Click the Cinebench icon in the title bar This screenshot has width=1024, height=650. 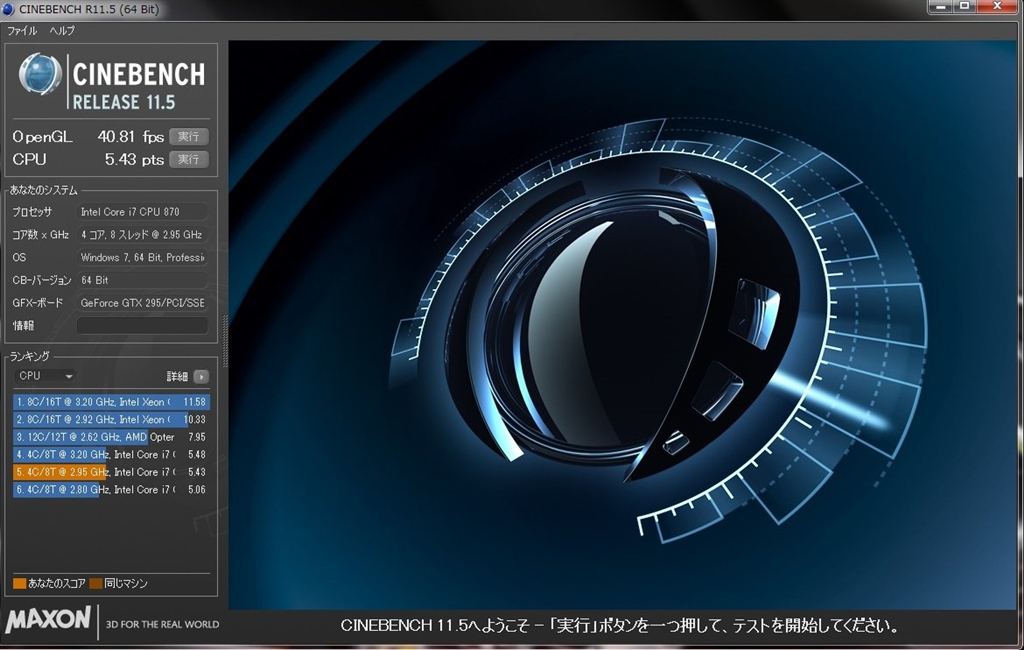point(9,9)
